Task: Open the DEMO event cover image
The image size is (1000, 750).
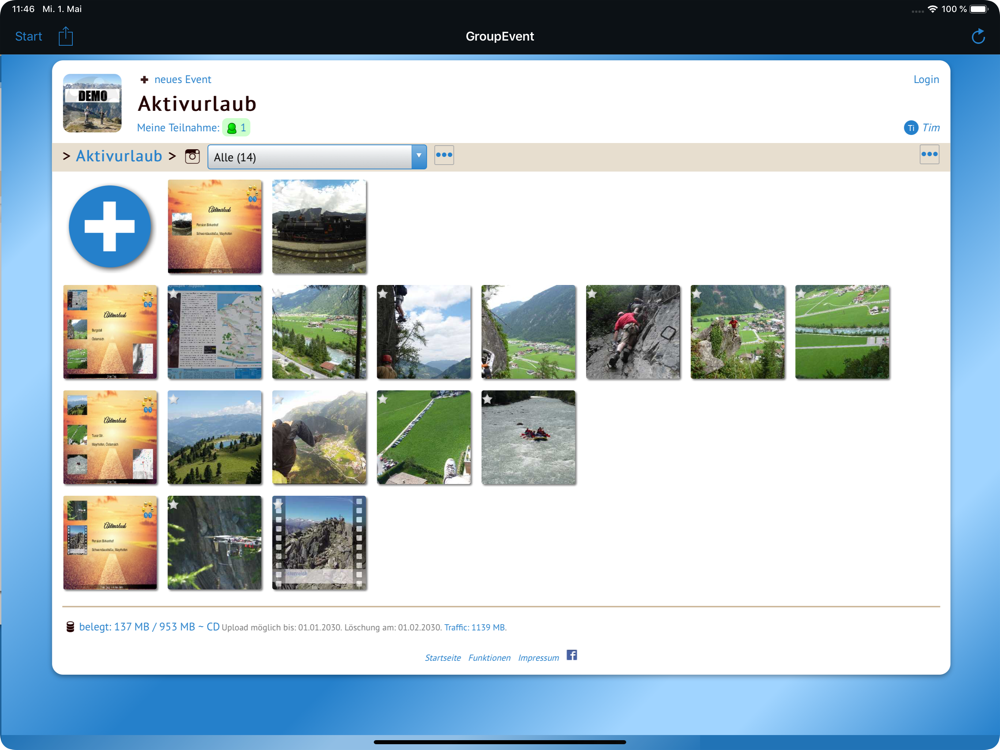Action: [x=92, y=103]
